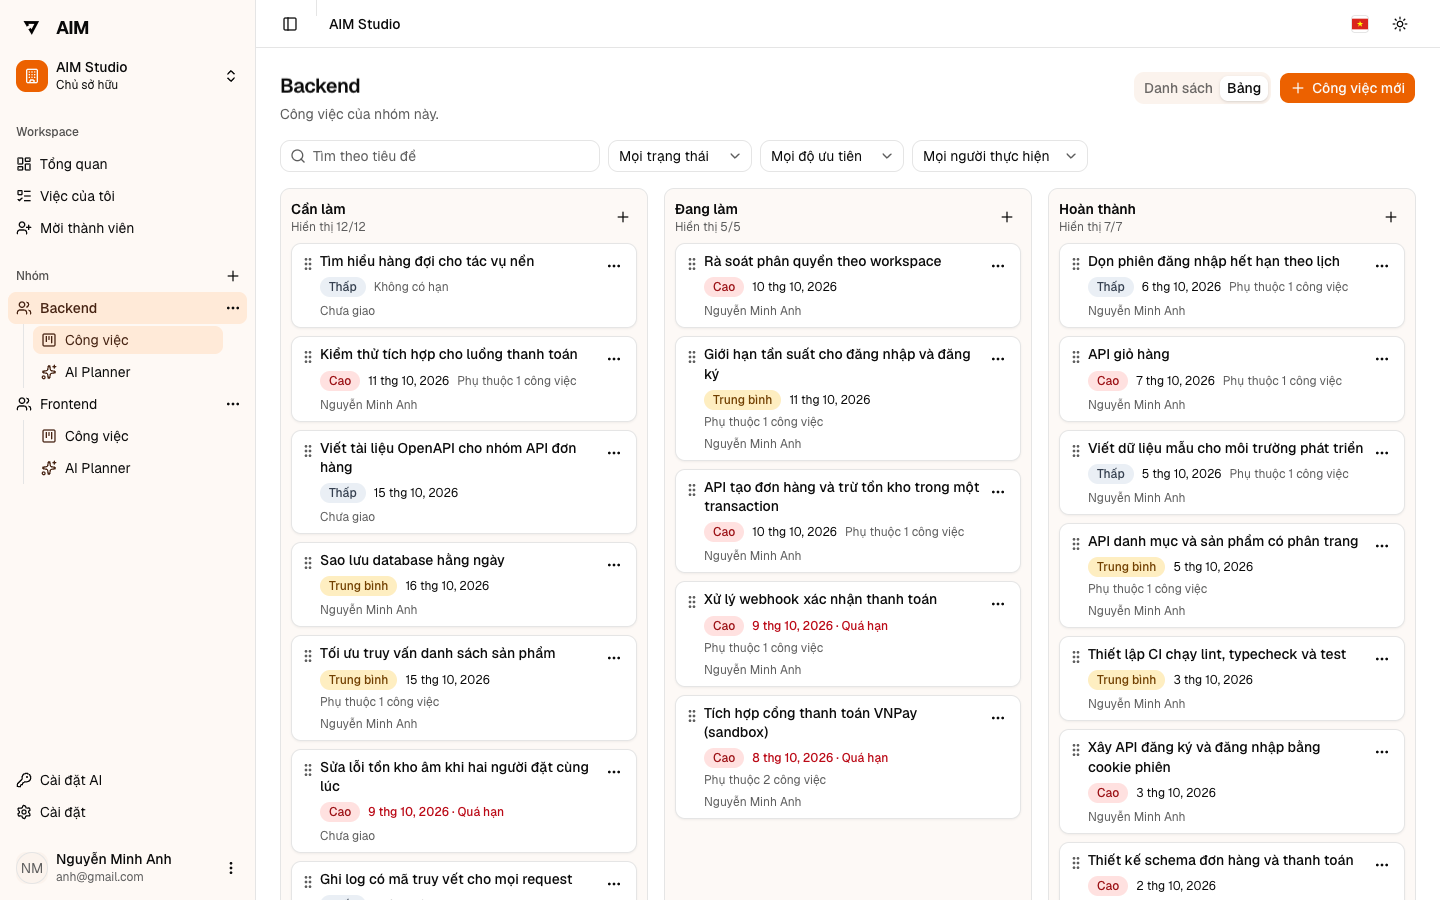
Task: Open AI Planner under Frontend
Action: [x=128, y=468]
